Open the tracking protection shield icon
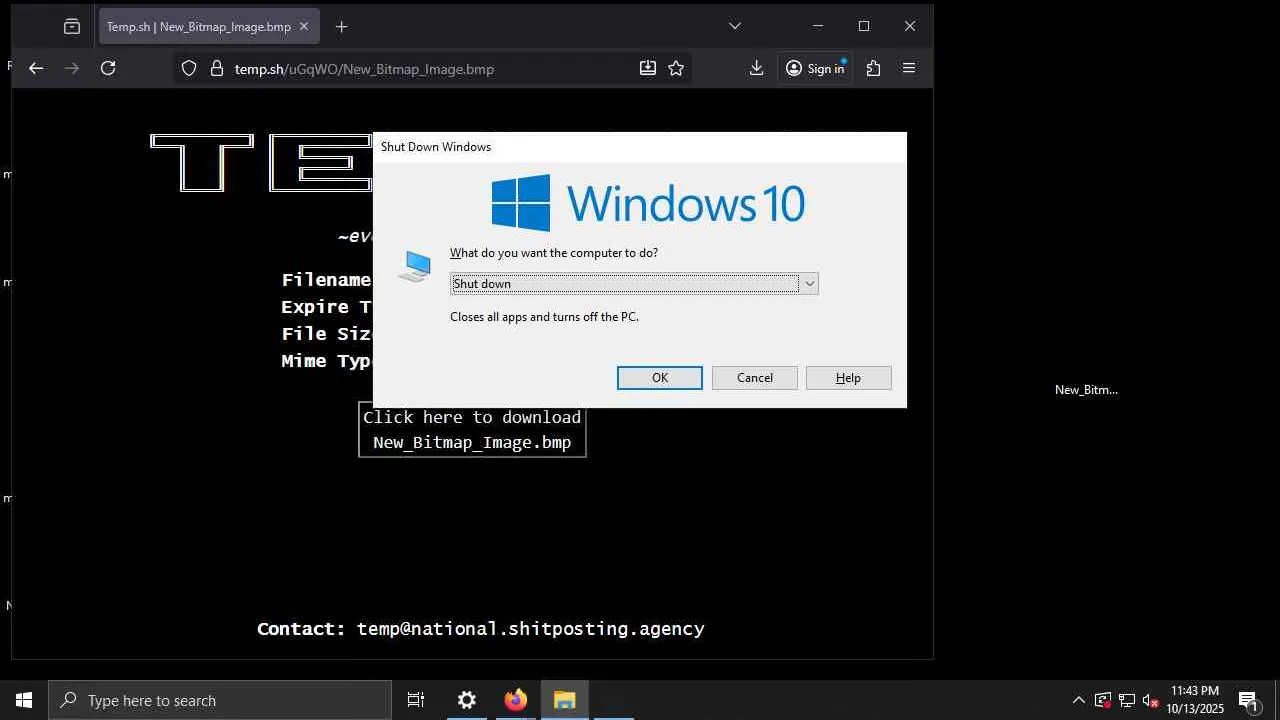 (x=189, y=69)
